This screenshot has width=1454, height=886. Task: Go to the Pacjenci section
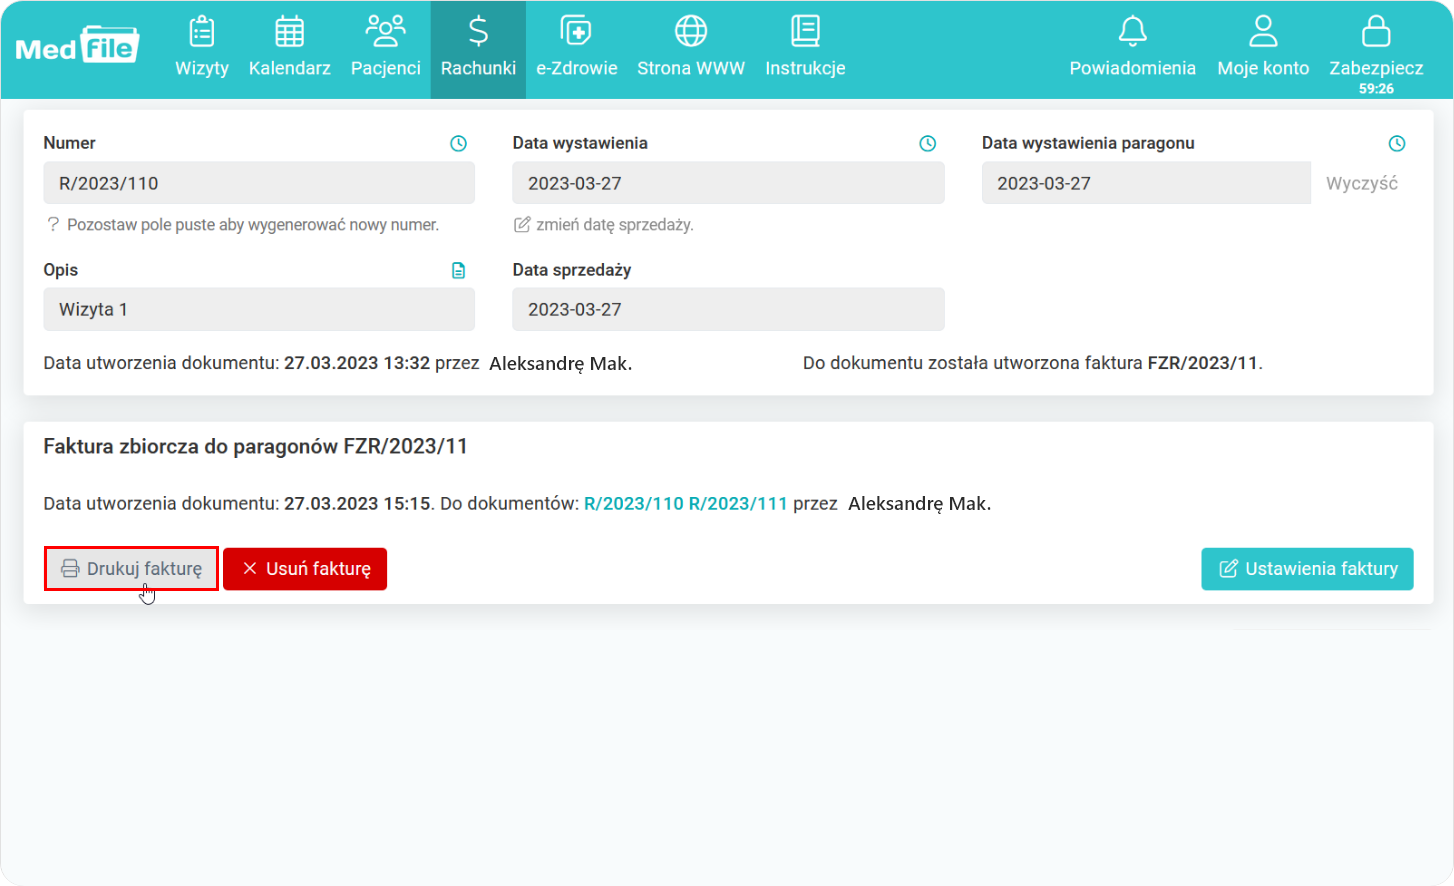point(385,47)
